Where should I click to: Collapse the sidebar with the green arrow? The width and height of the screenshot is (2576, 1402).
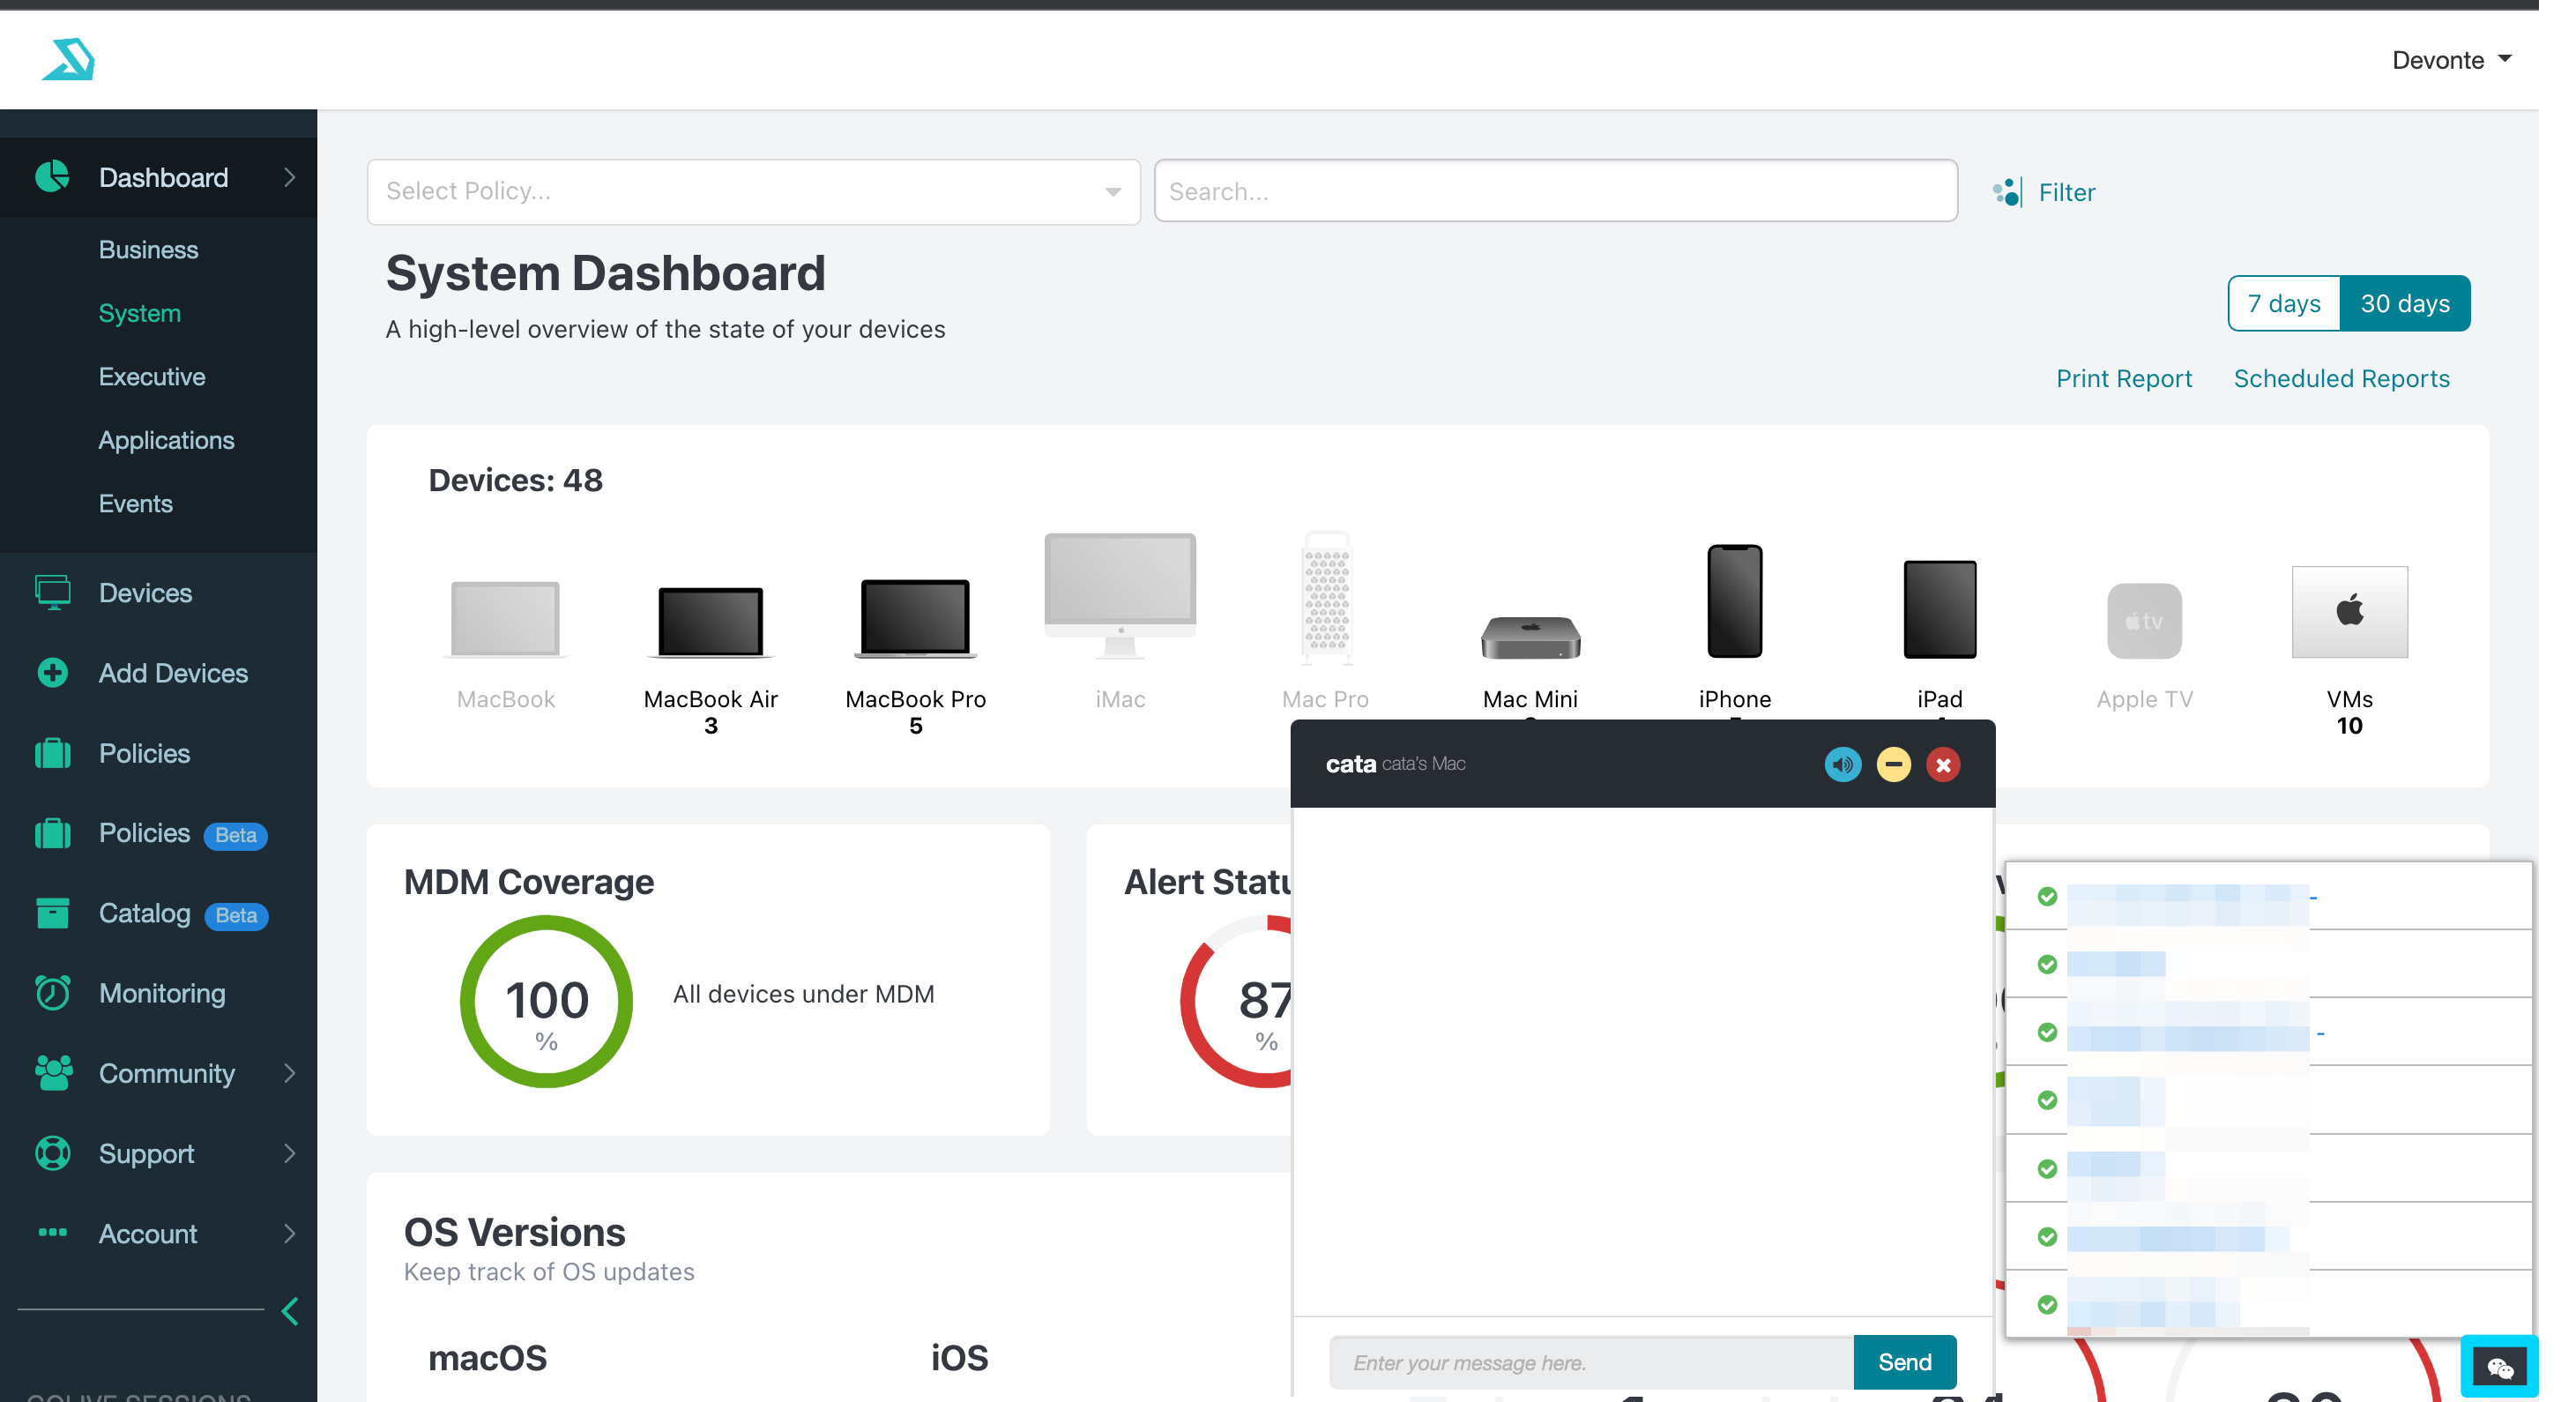coord(290,1311)
